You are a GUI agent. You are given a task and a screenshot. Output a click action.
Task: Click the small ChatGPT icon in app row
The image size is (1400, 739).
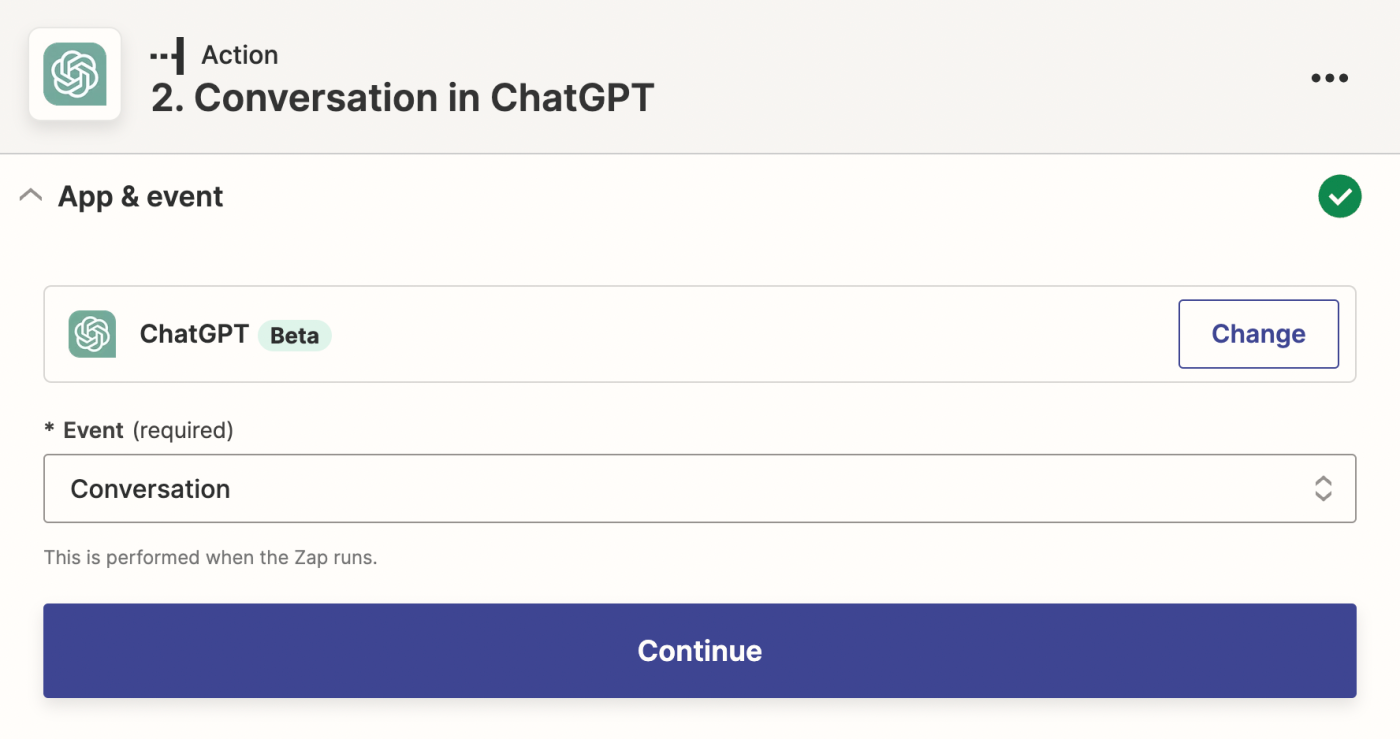[x=92, y=334]
